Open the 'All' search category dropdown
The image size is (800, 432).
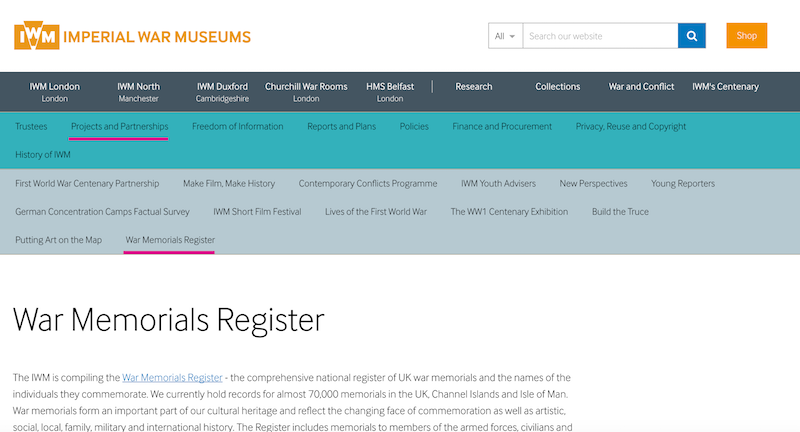[x=505, y=36]
